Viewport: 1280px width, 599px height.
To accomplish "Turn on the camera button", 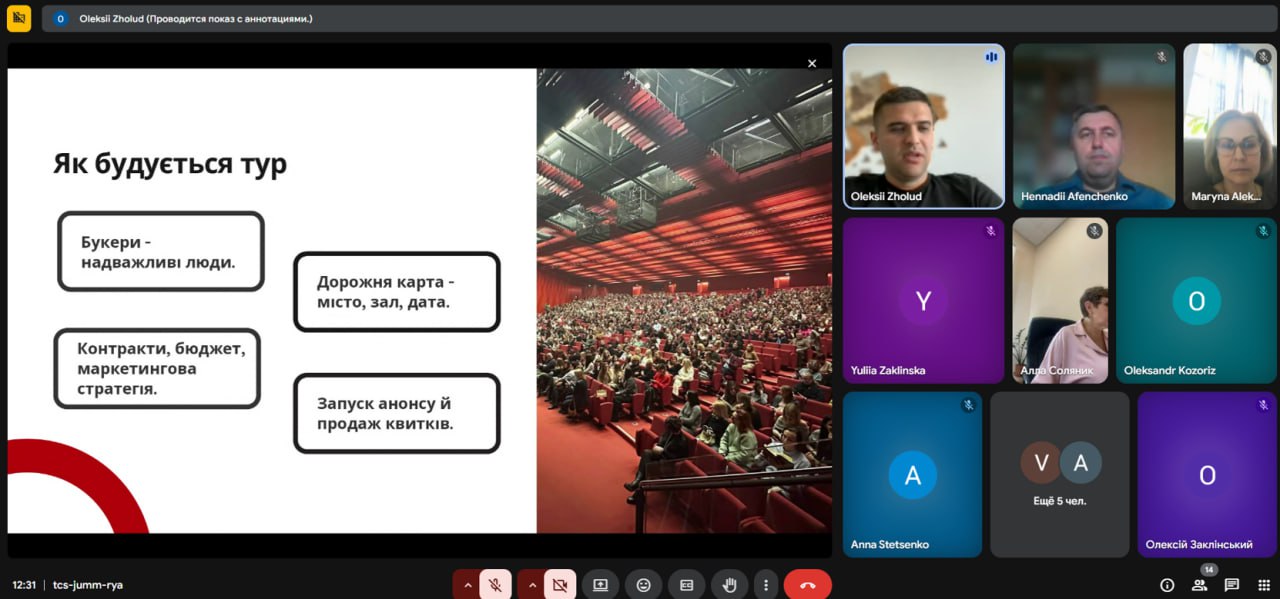I will tap(560, 585).
